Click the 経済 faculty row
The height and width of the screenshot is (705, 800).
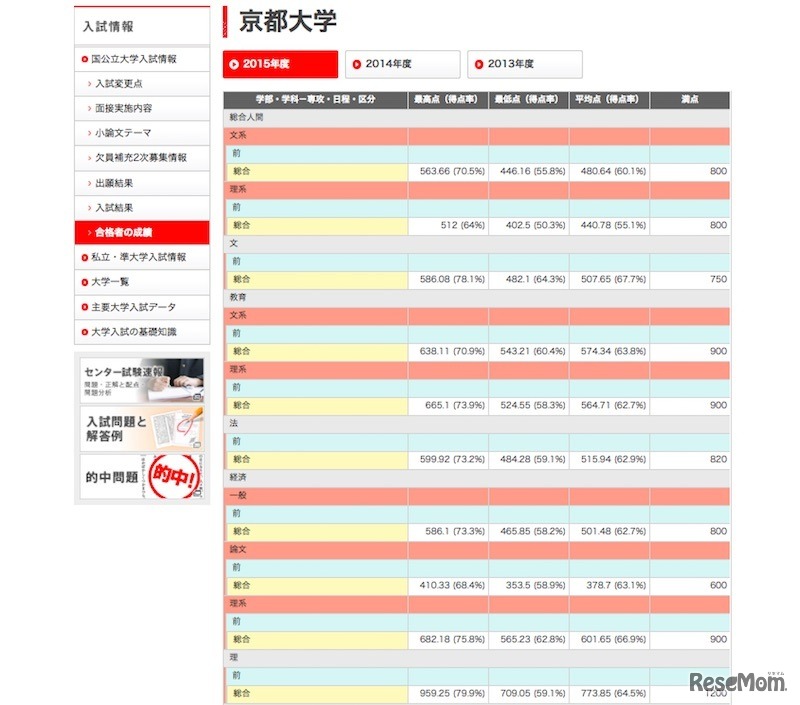click(477, 477)
